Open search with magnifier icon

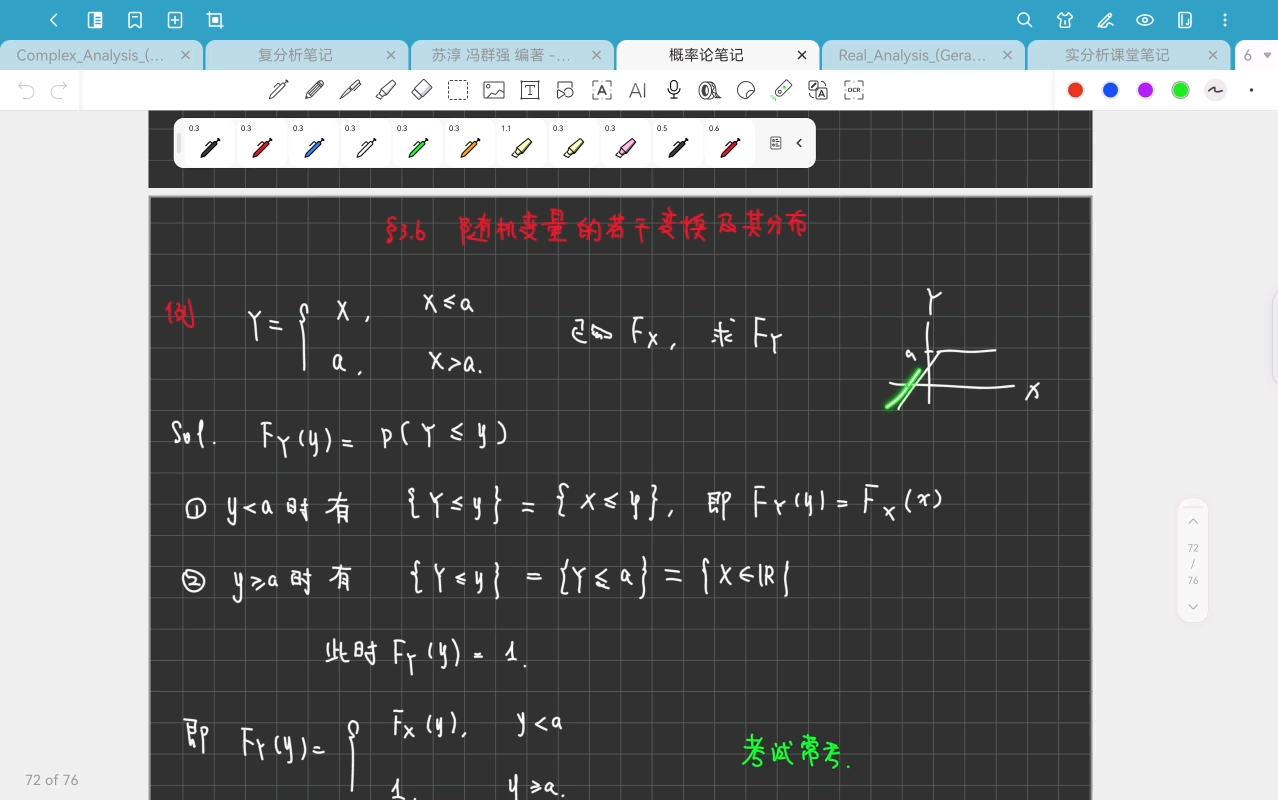click(x=1025, y=20)
